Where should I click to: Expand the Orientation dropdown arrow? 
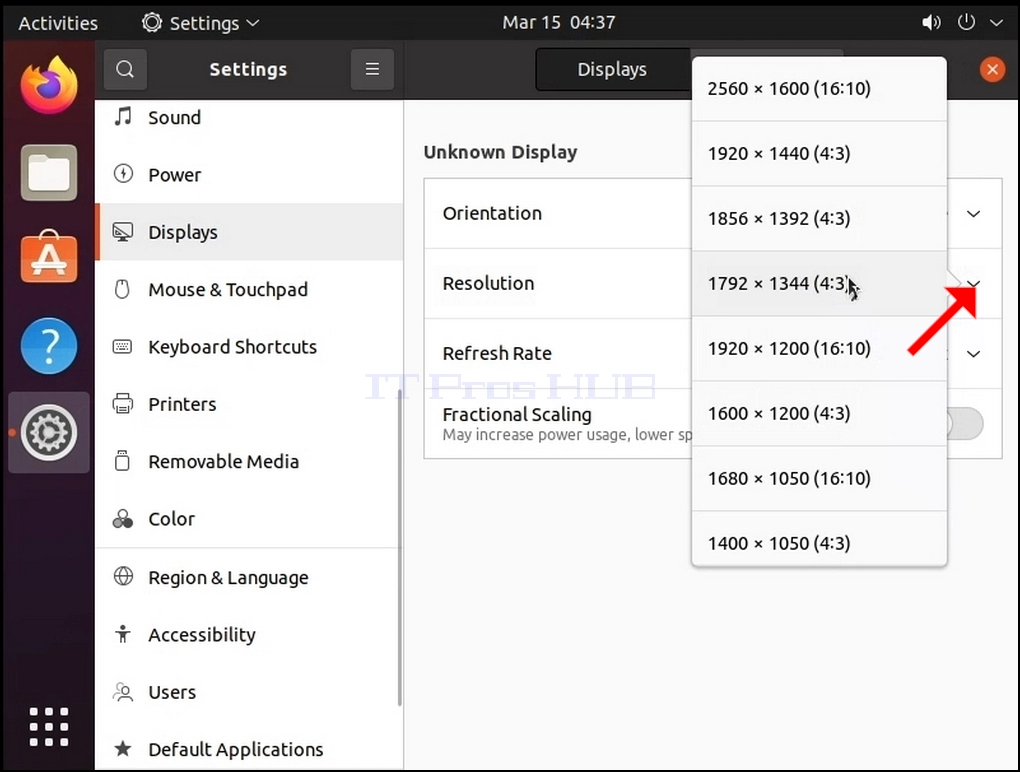tap(973, 214)
